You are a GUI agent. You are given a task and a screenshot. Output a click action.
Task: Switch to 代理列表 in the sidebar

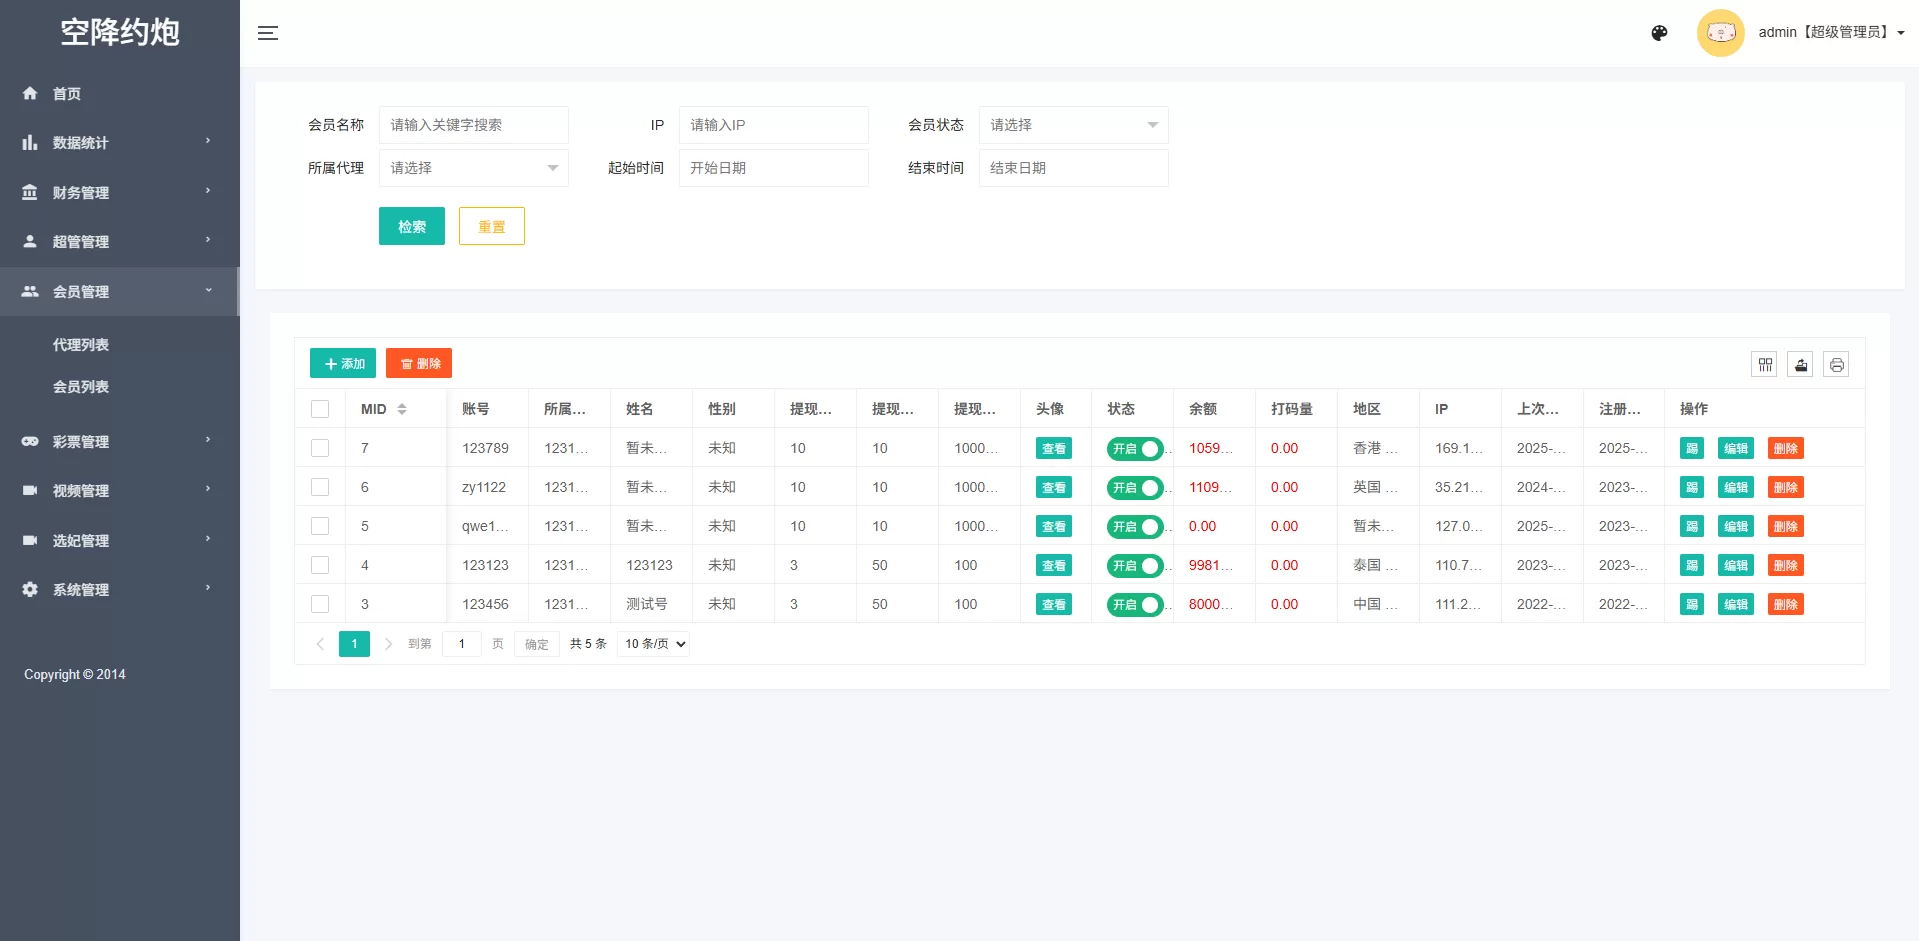(x=81, y=344)
